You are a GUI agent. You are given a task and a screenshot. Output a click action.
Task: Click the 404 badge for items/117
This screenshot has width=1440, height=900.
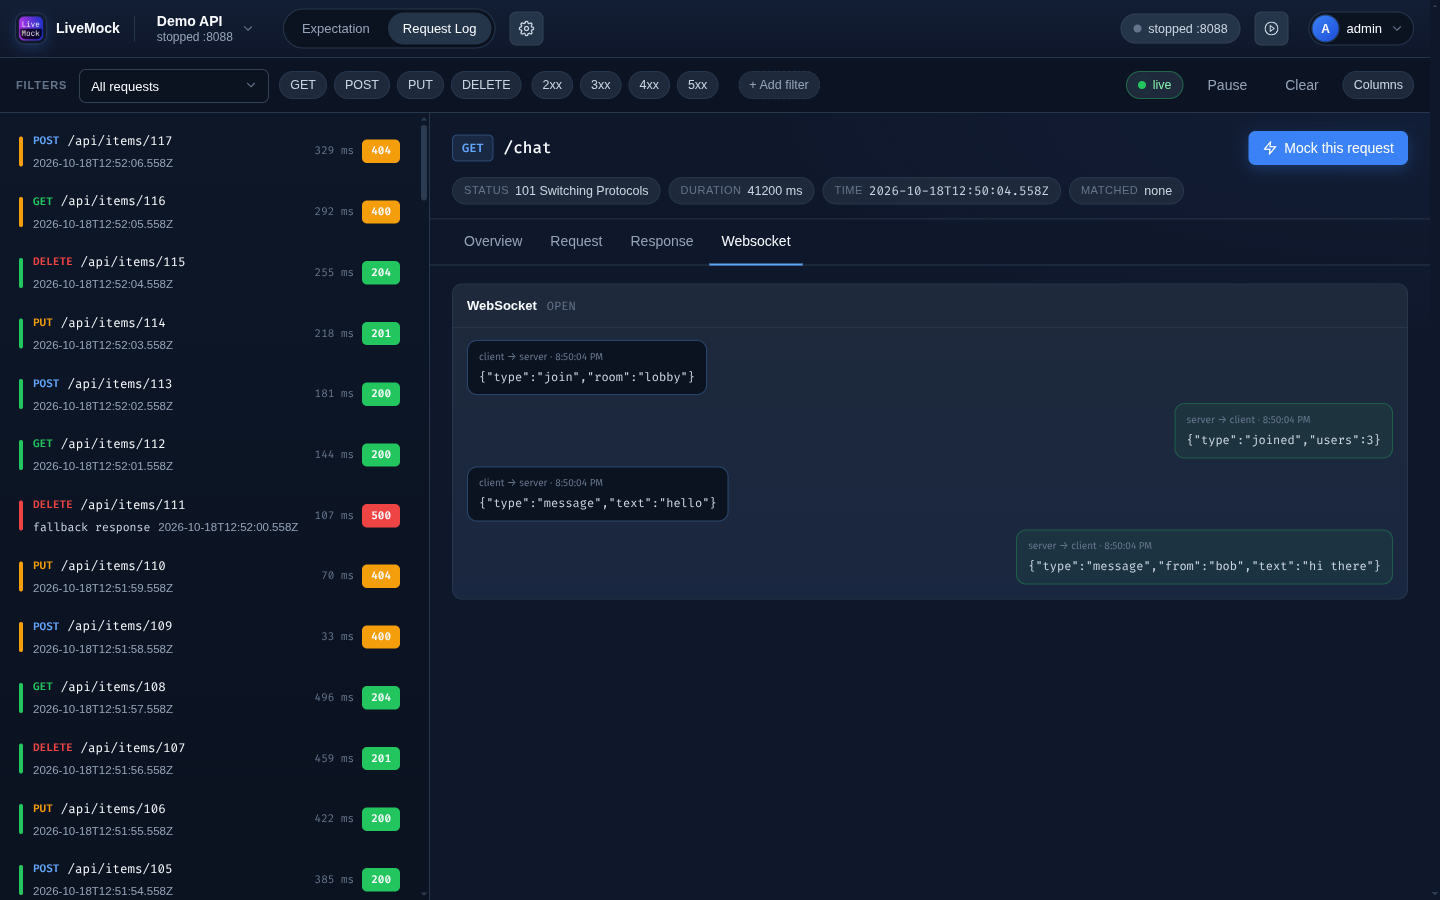381,151
